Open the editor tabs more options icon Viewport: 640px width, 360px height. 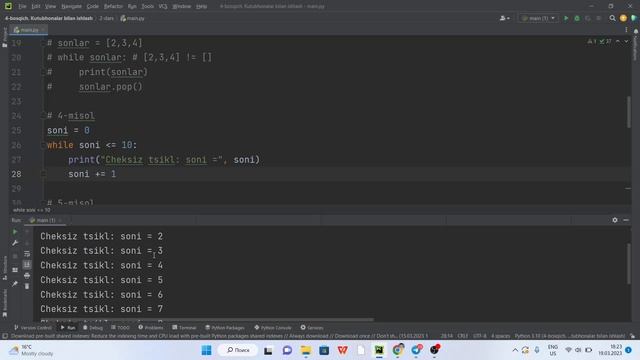click(626, 30)
